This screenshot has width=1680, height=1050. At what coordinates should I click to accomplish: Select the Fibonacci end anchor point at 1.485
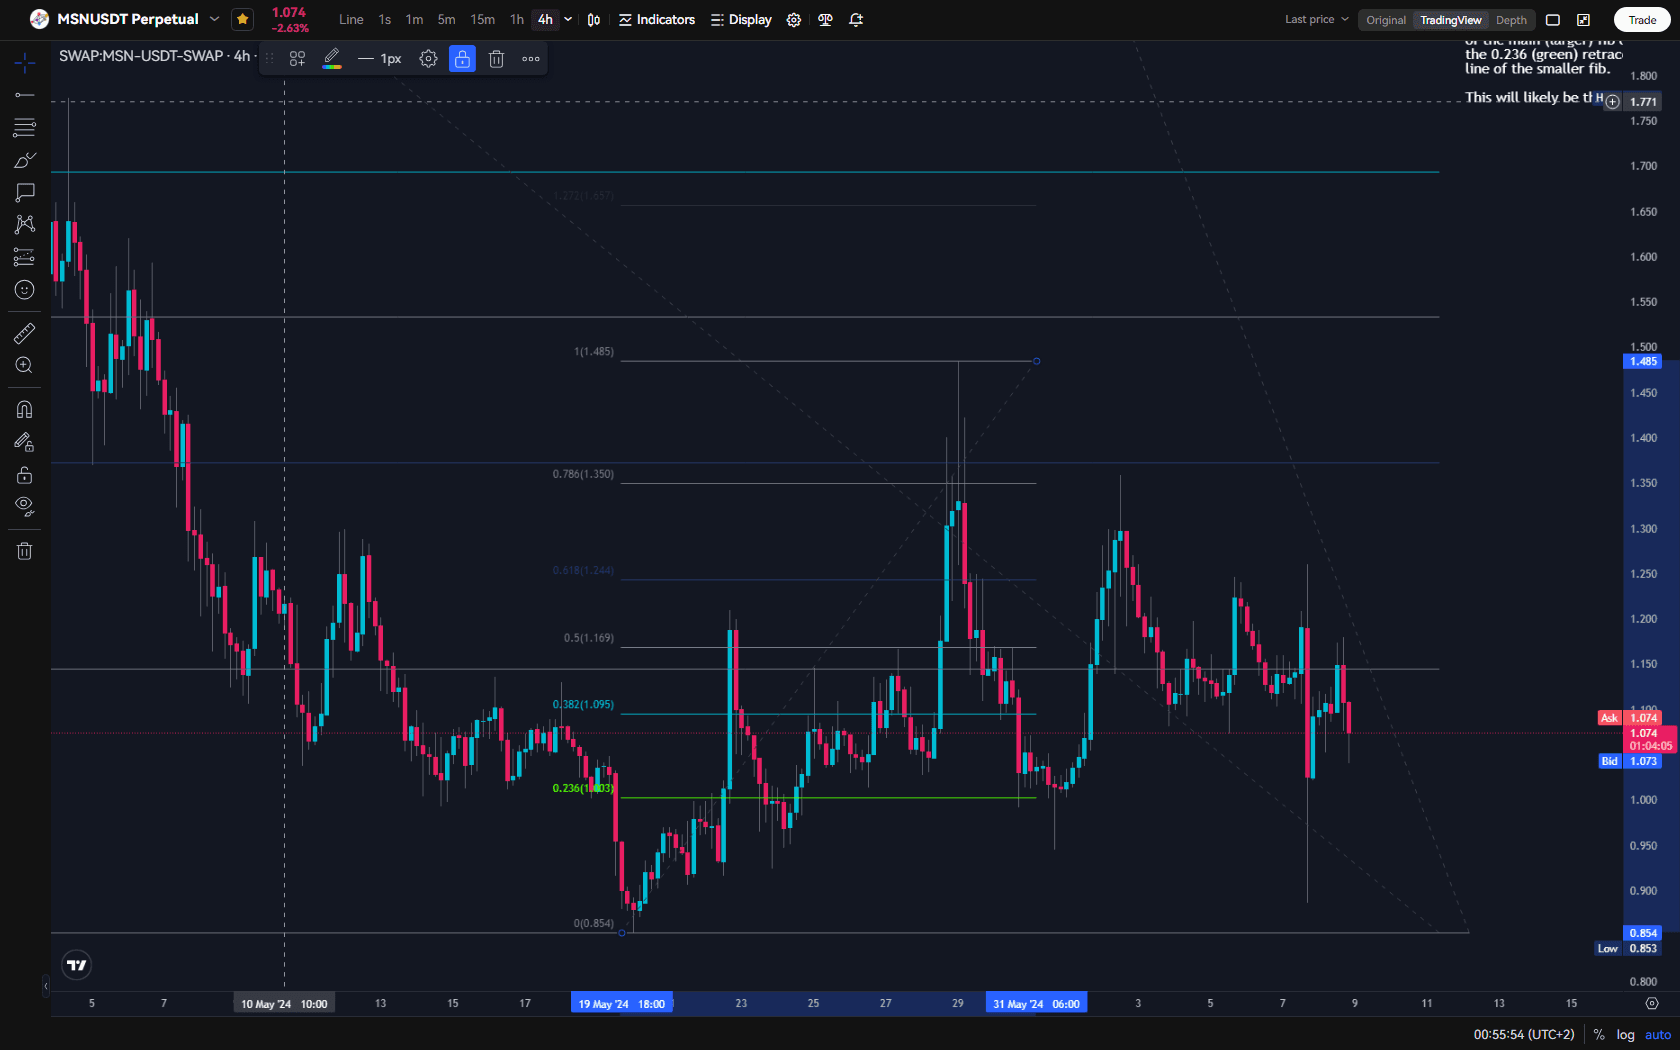(1036, 361)
